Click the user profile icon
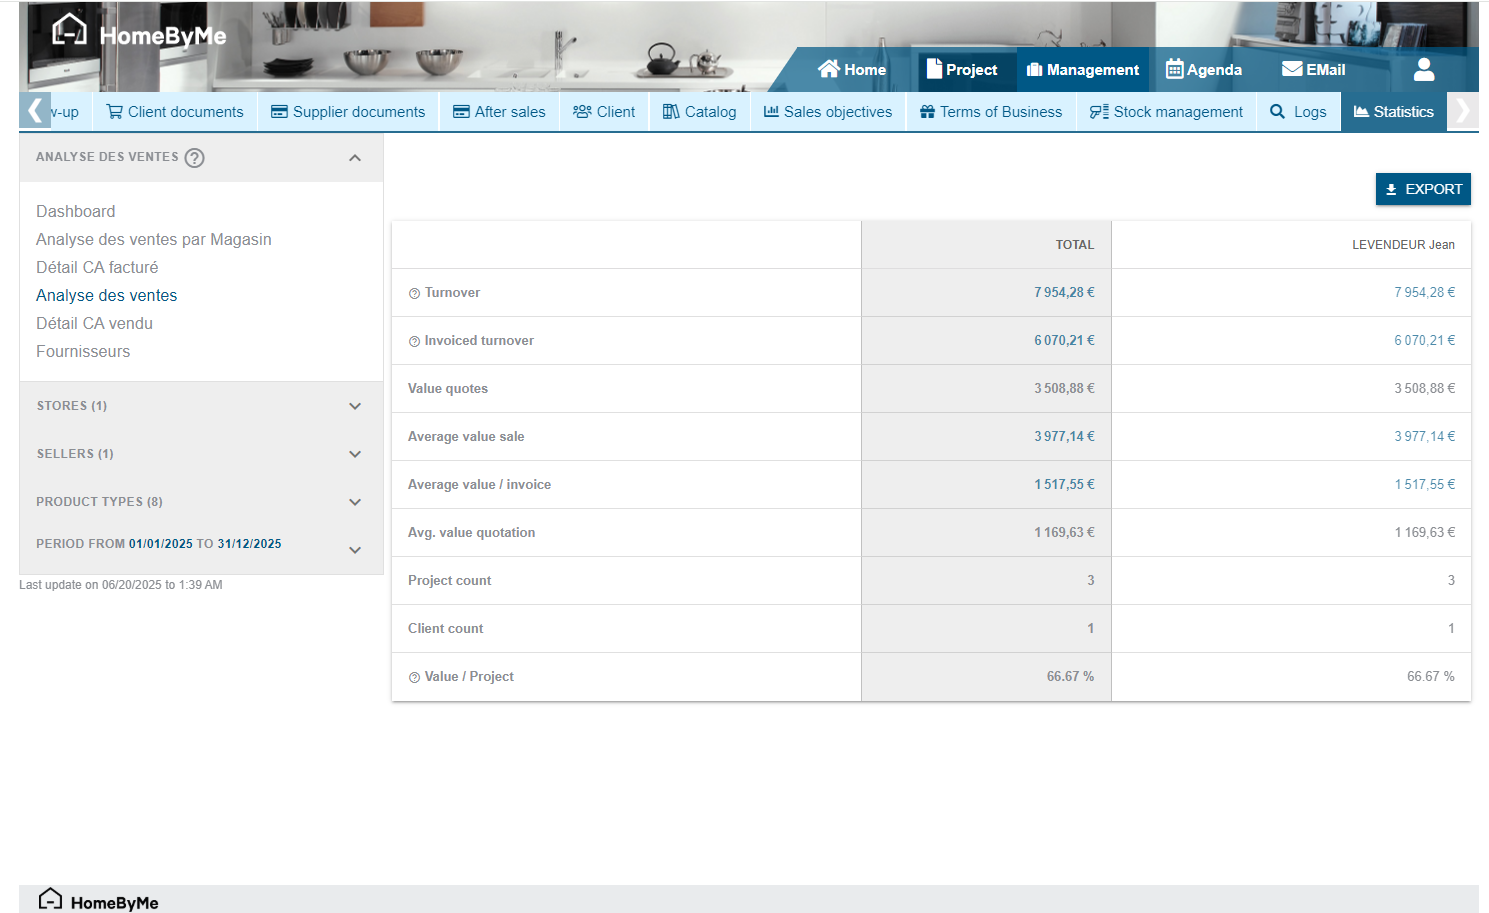 1424,70
